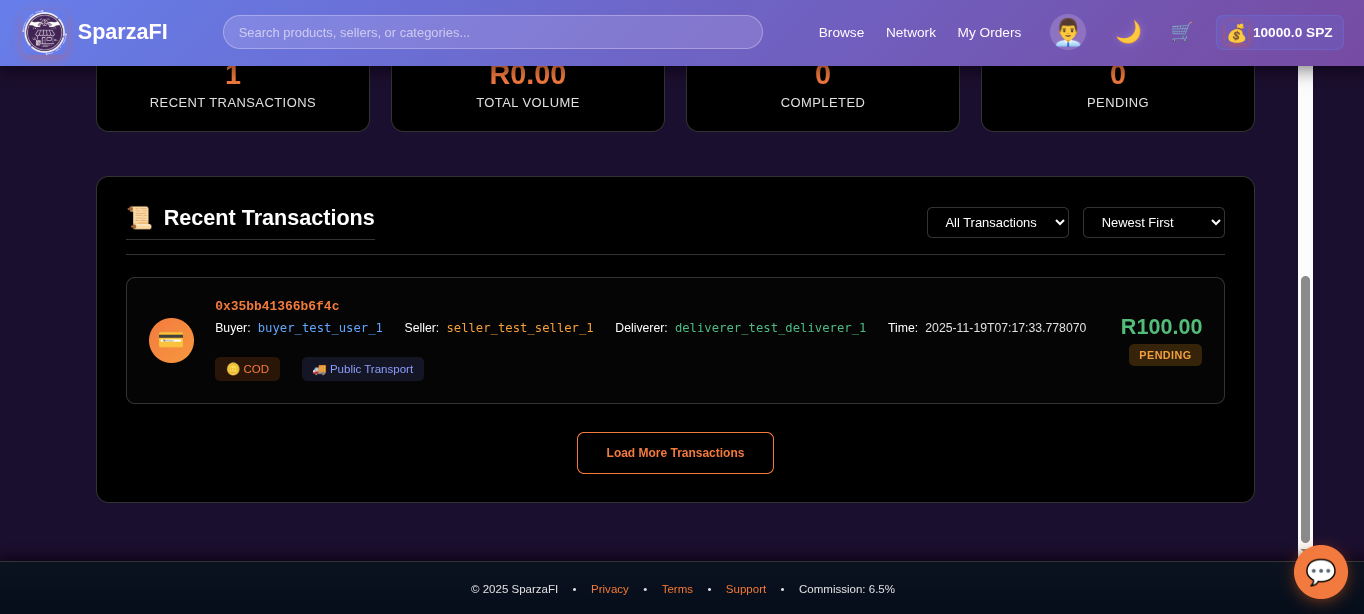Open the shopping cart icon

point(1180,32)
